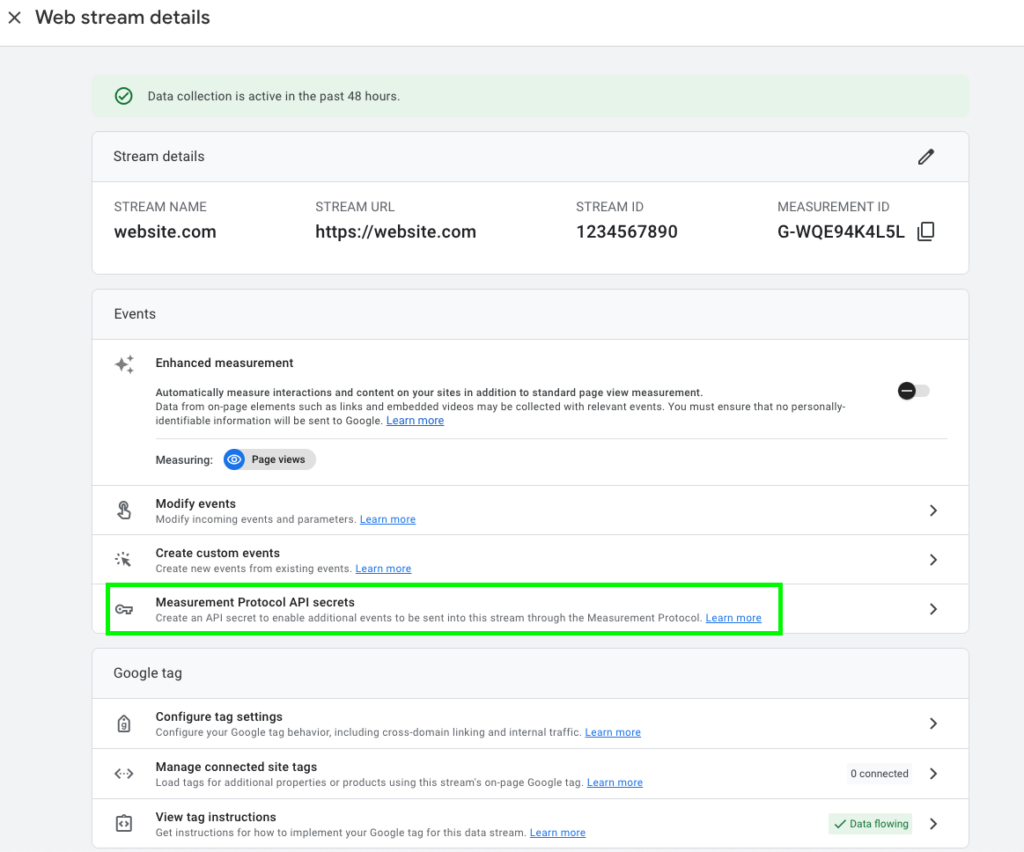This screenshot has height=852, width=1024.
Task: Expand Modify events with chevron
Action: (933, 511)
